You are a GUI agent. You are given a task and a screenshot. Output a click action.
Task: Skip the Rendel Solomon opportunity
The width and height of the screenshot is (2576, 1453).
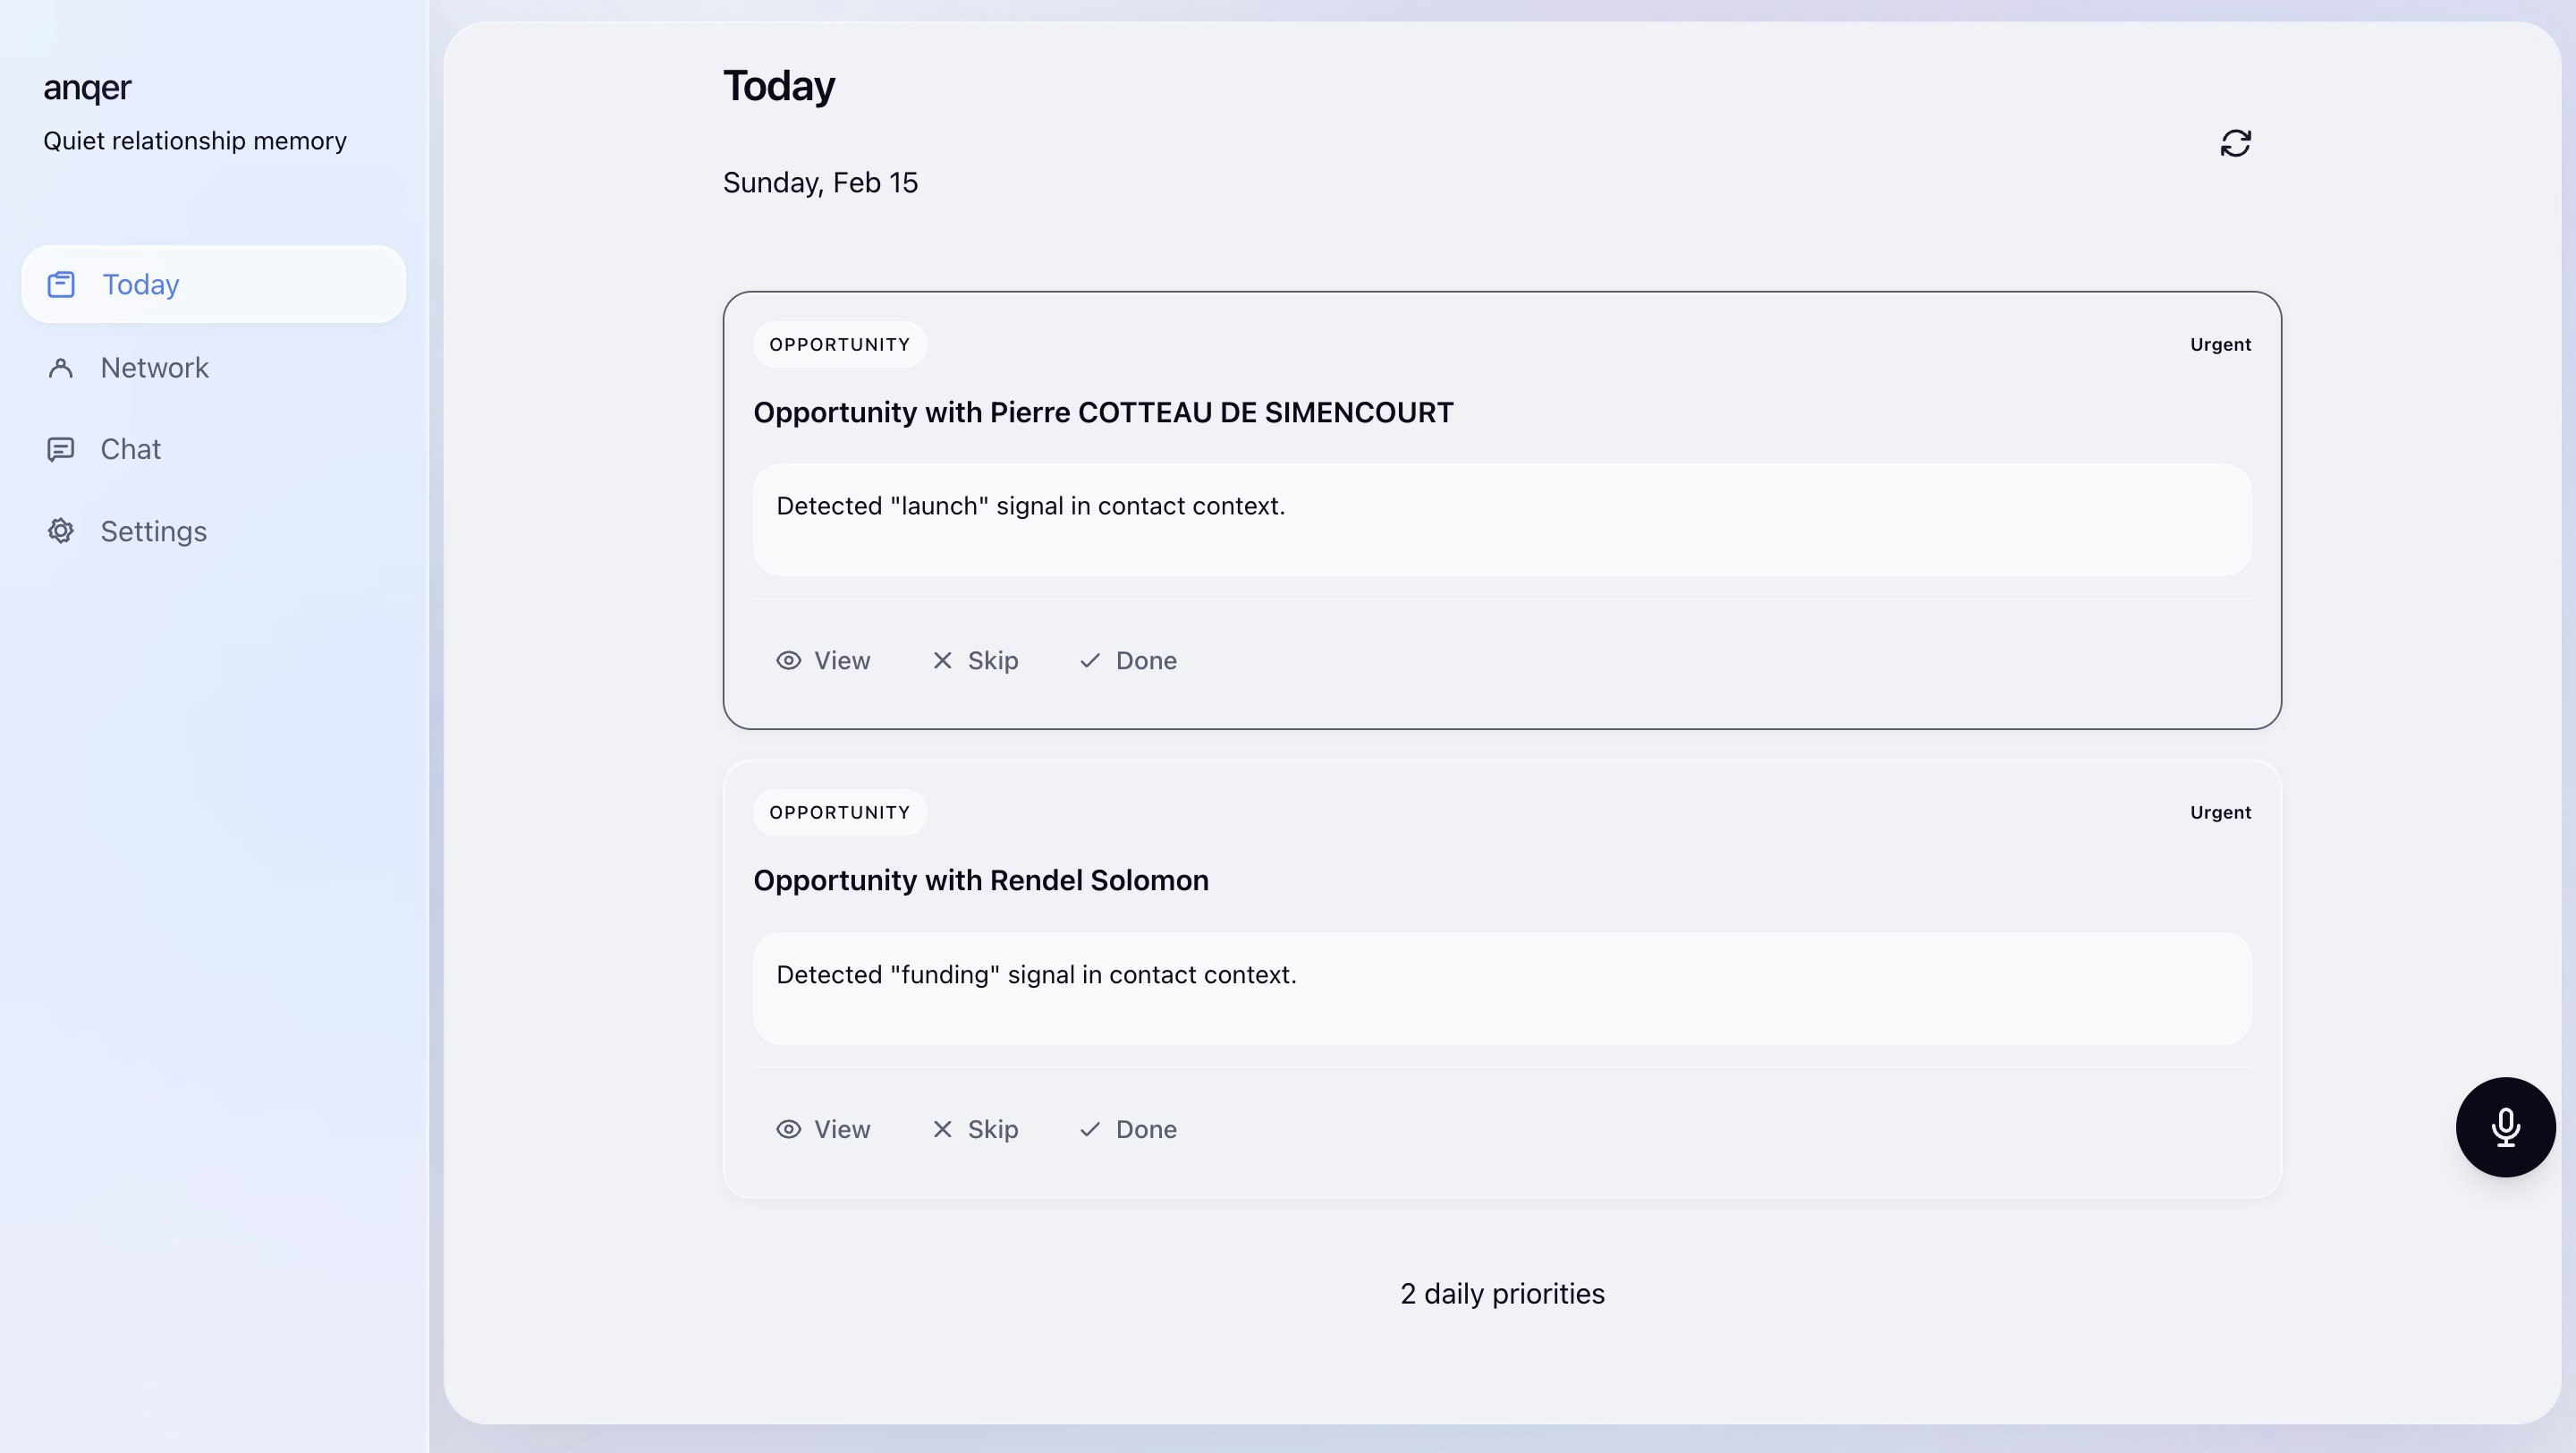pyautogui.click(x=974, y=1129)
